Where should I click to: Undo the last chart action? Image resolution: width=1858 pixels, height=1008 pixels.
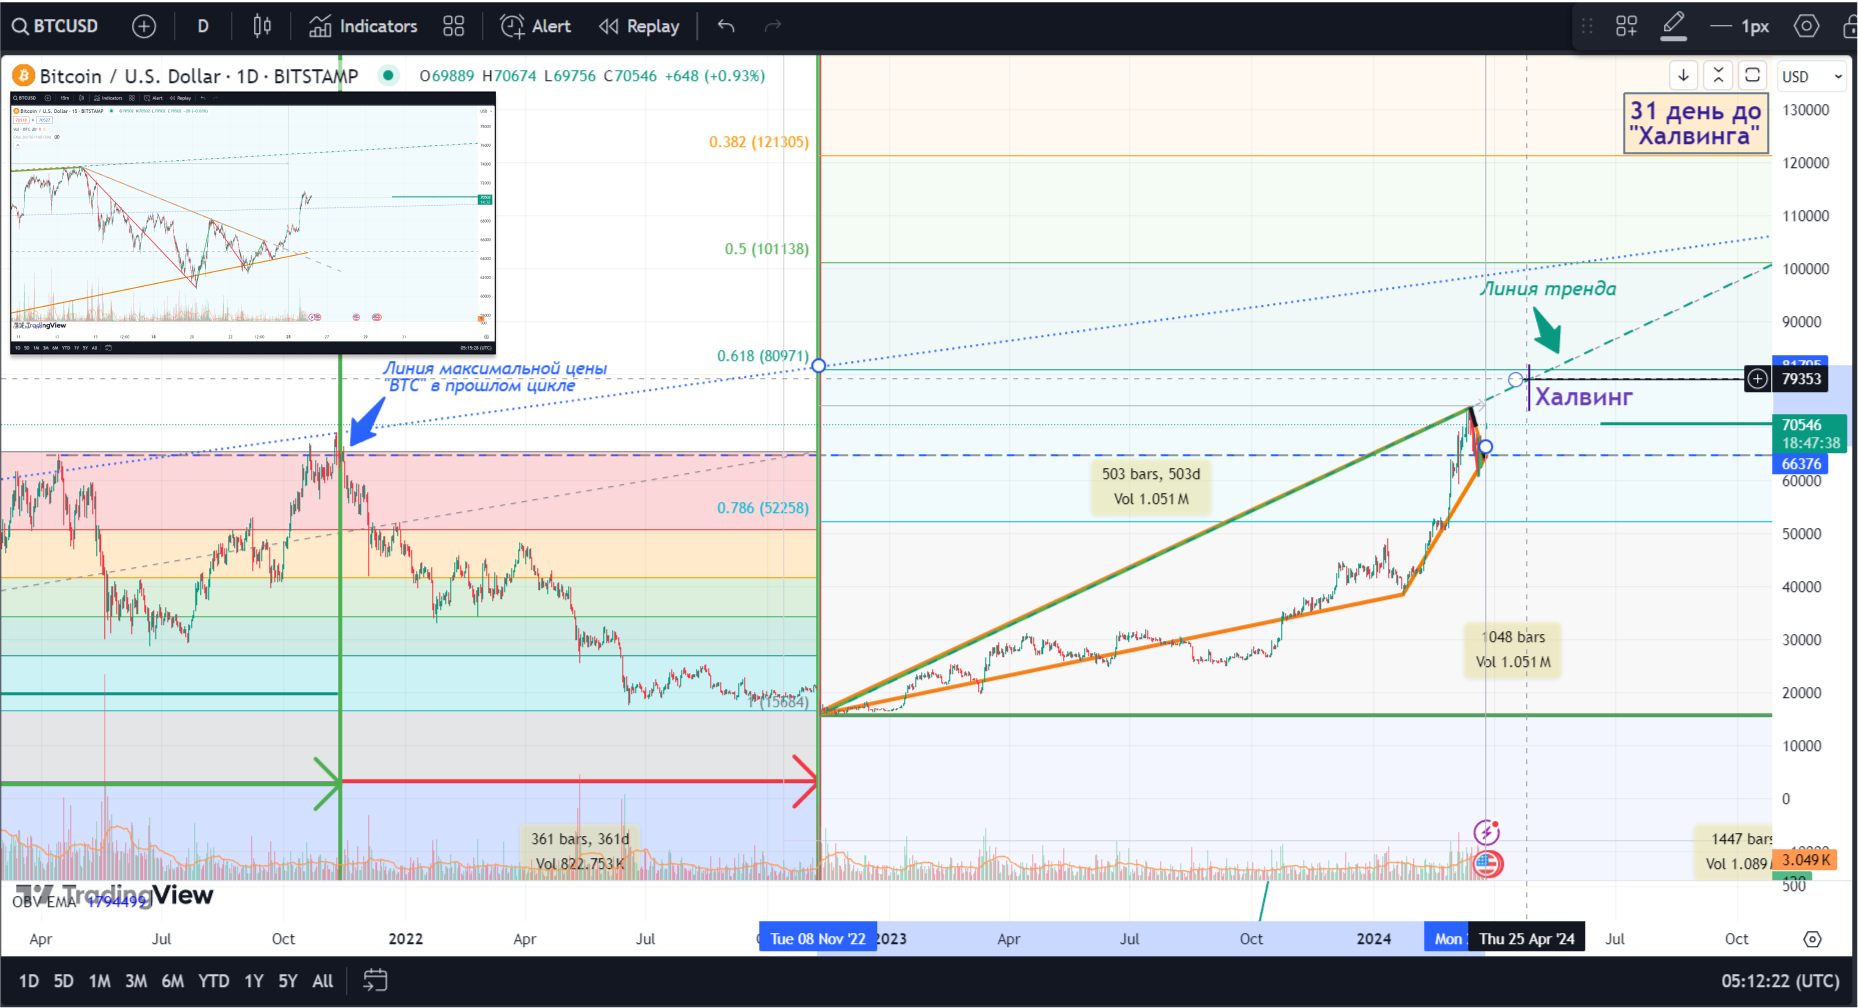pyautogui.click(x=726, y=26)
